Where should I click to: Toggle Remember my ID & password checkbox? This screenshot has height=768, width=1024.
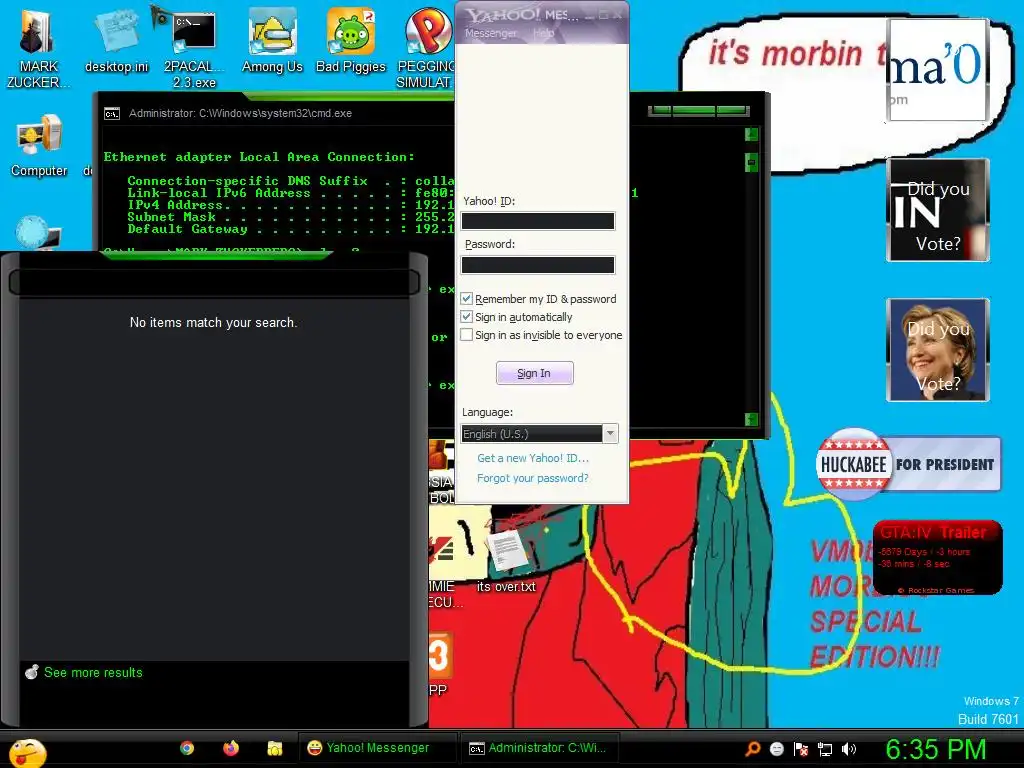click(x=466, y=298)
